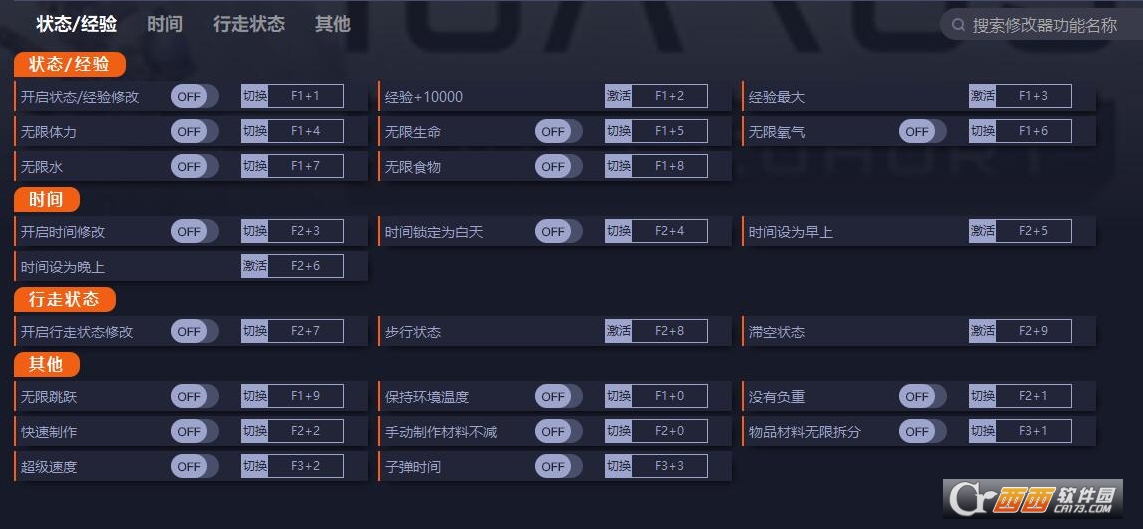Click 激活 button for 步行状态

tap(618, 331)
